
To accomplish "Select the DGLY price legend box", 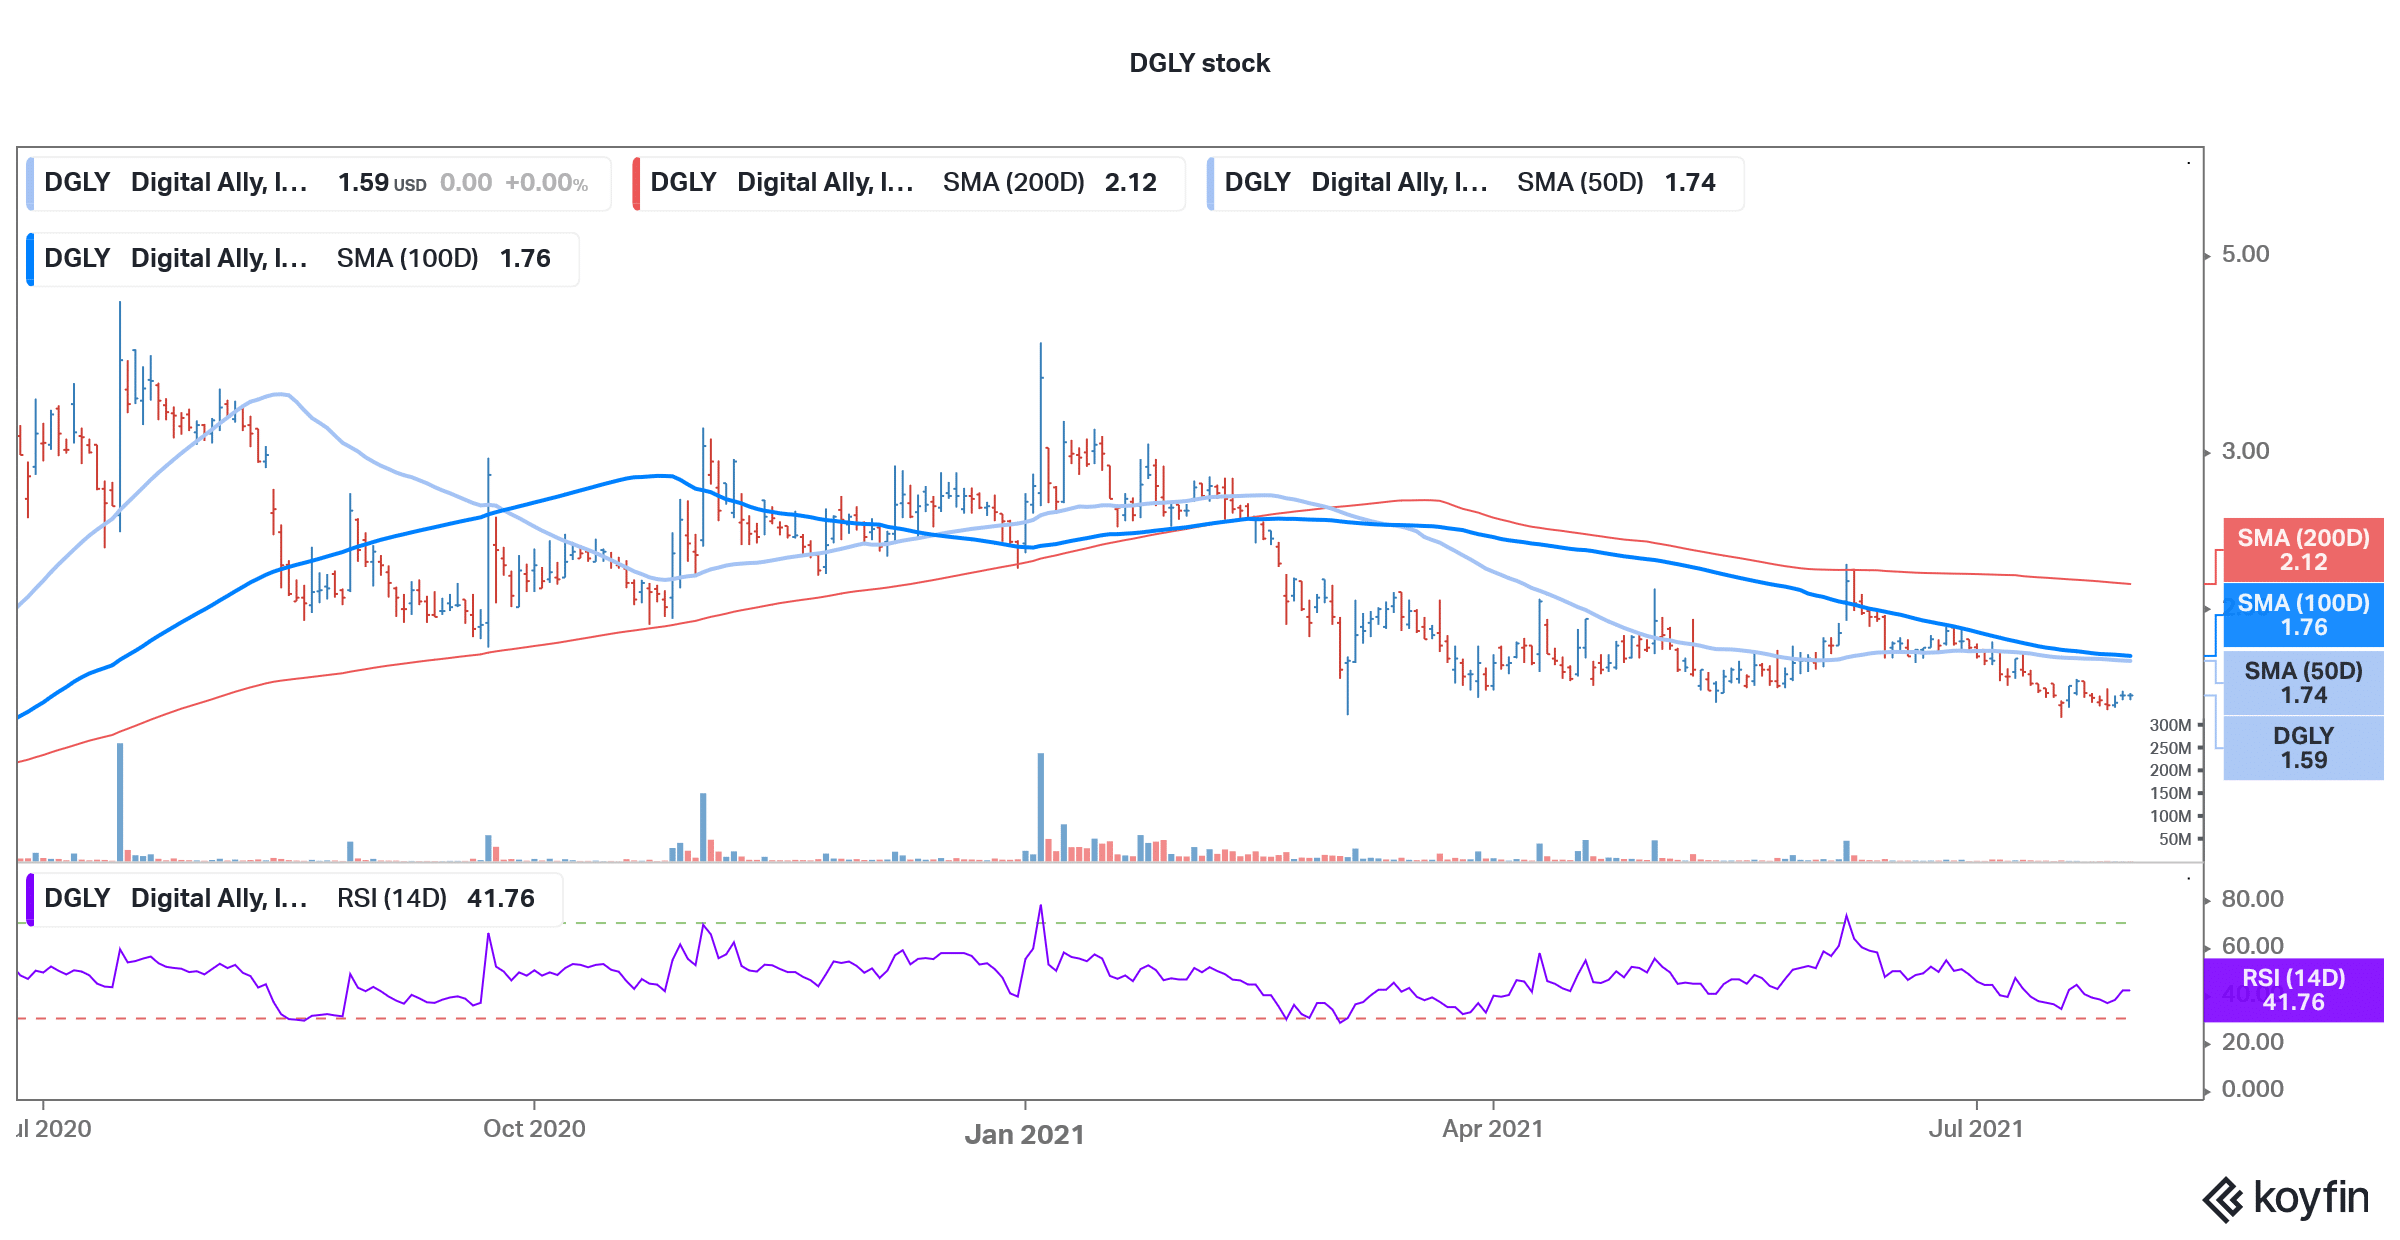I will point(319,183).
